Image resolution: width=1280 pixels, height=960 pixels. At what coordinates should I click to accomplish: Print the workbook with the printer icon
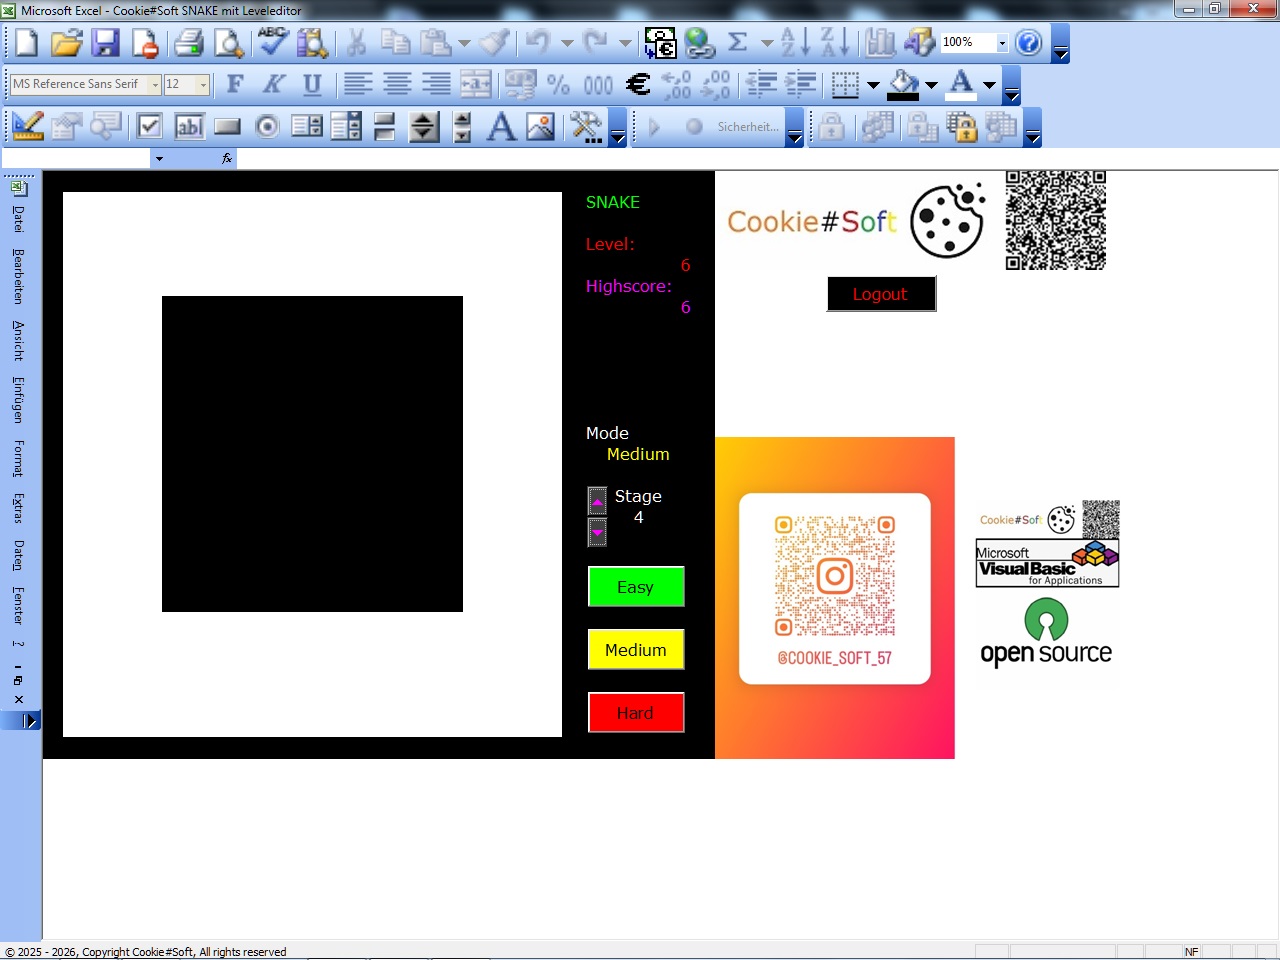click(x=189, y=42)
